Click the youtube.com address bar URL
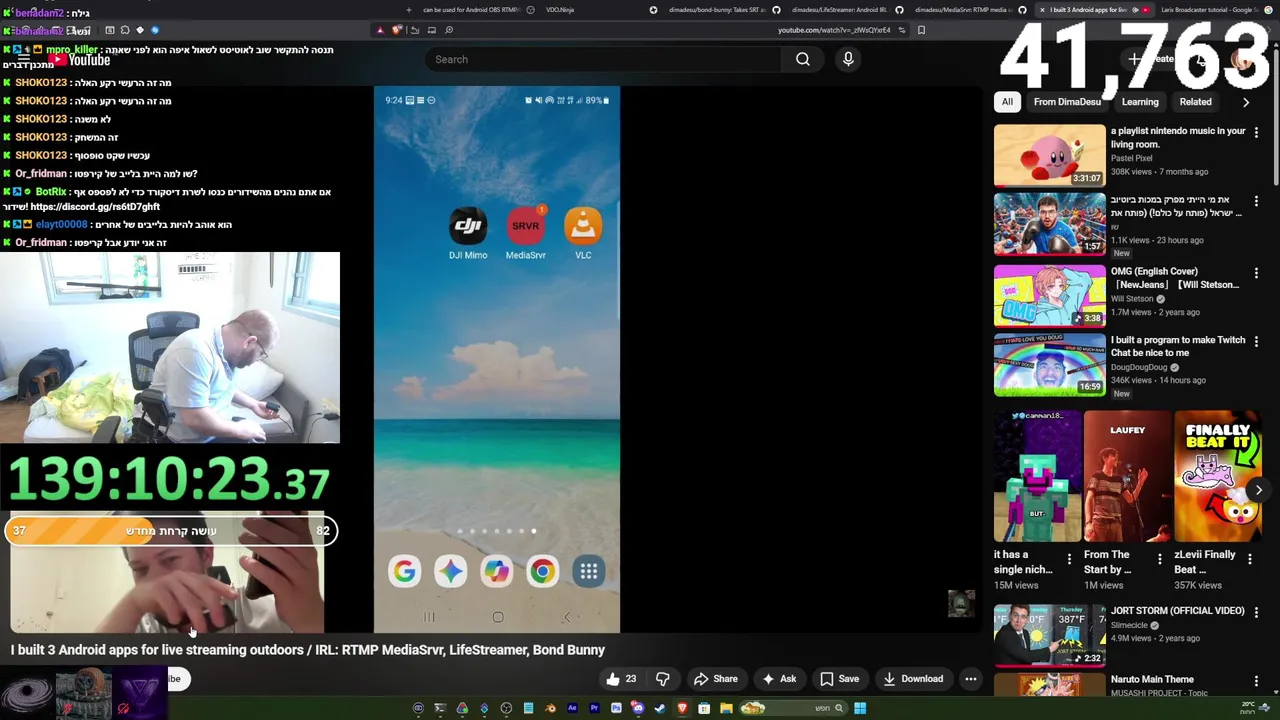1280x720 pixels. [x=834, y=30]
